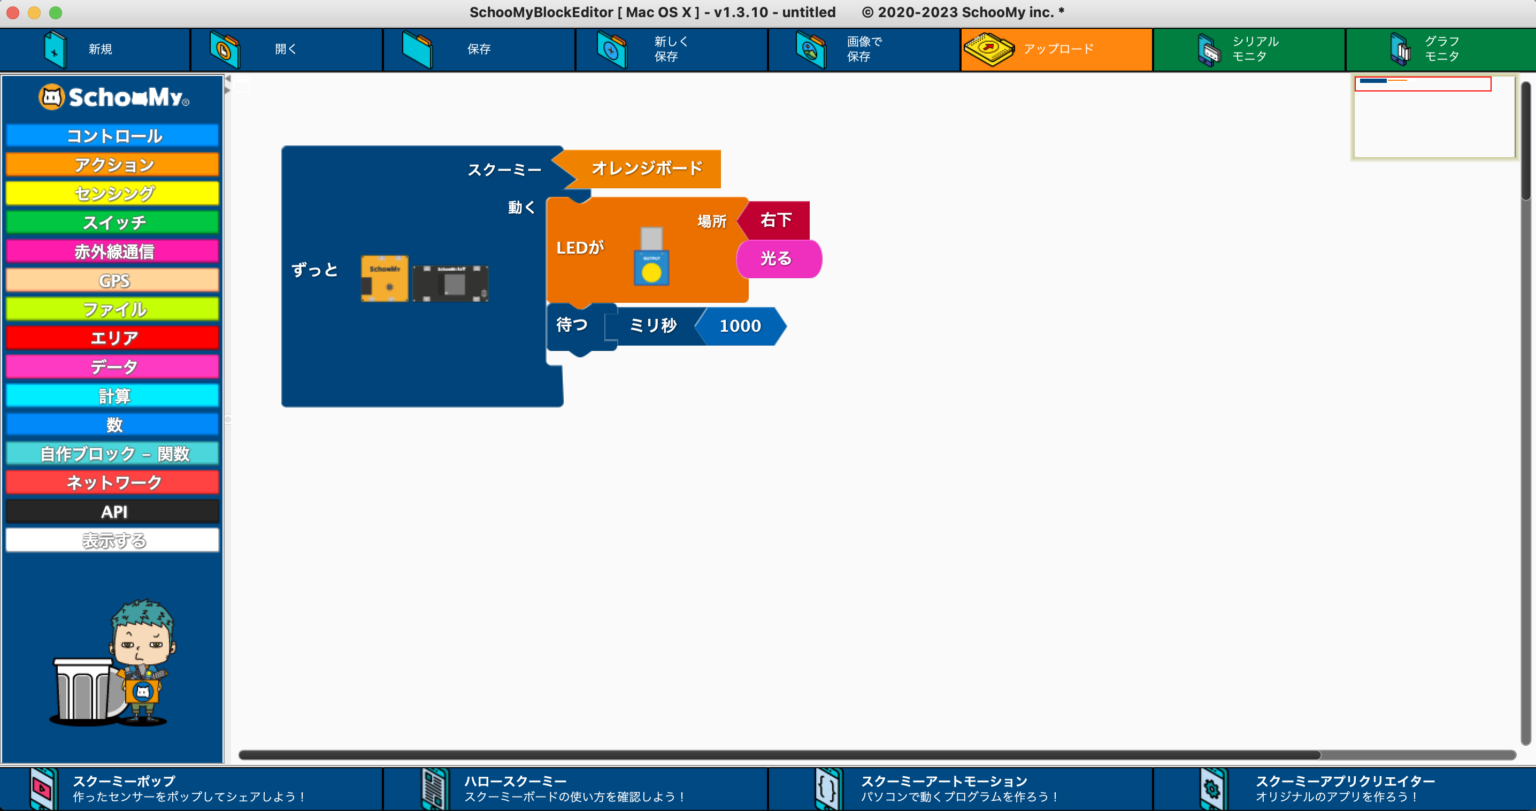Image resolution: width=1536 pixels, height=811 pixels.
Task: Click the スクーミーアートモーション braces icon
Action: click(826, 789)
